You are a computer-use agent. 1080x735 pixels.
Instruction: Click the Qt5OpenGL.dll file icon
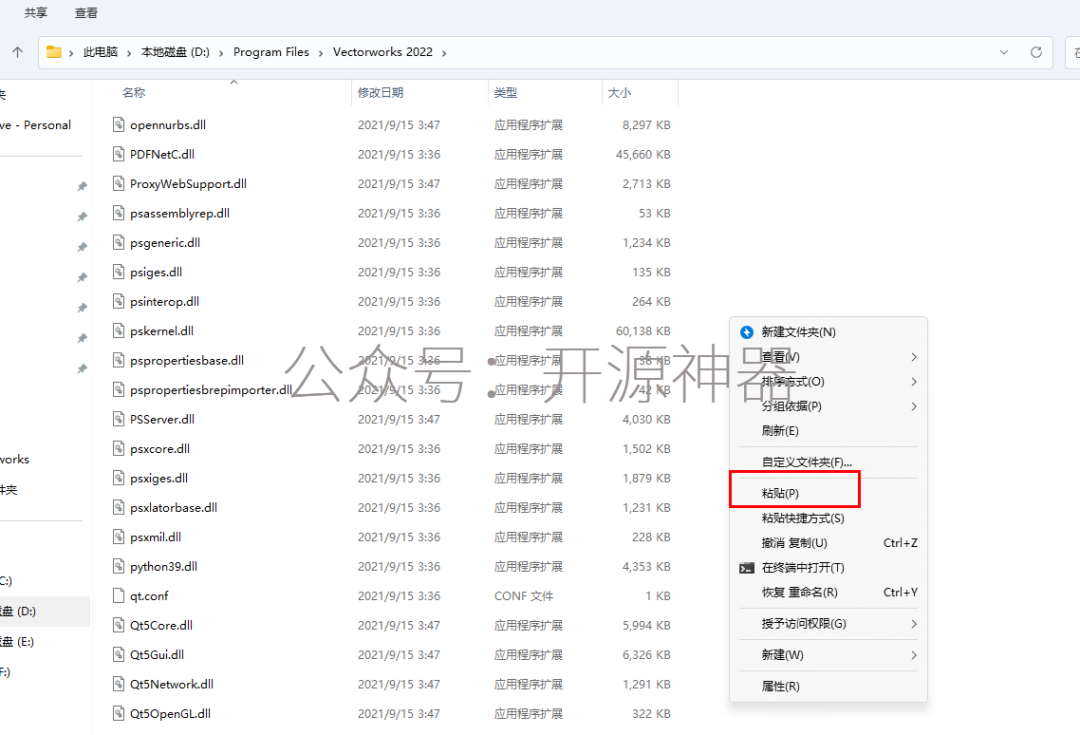click(x=118, y=714)
